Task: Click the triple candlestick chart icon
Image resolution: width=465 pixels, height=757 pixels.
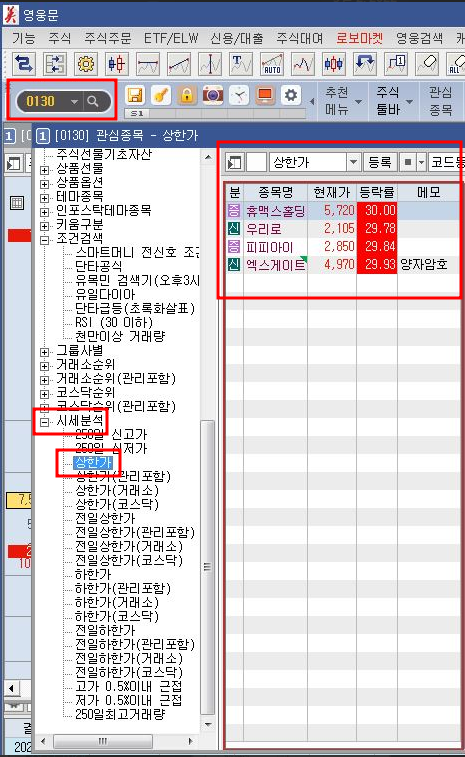Action: [334, 64]
